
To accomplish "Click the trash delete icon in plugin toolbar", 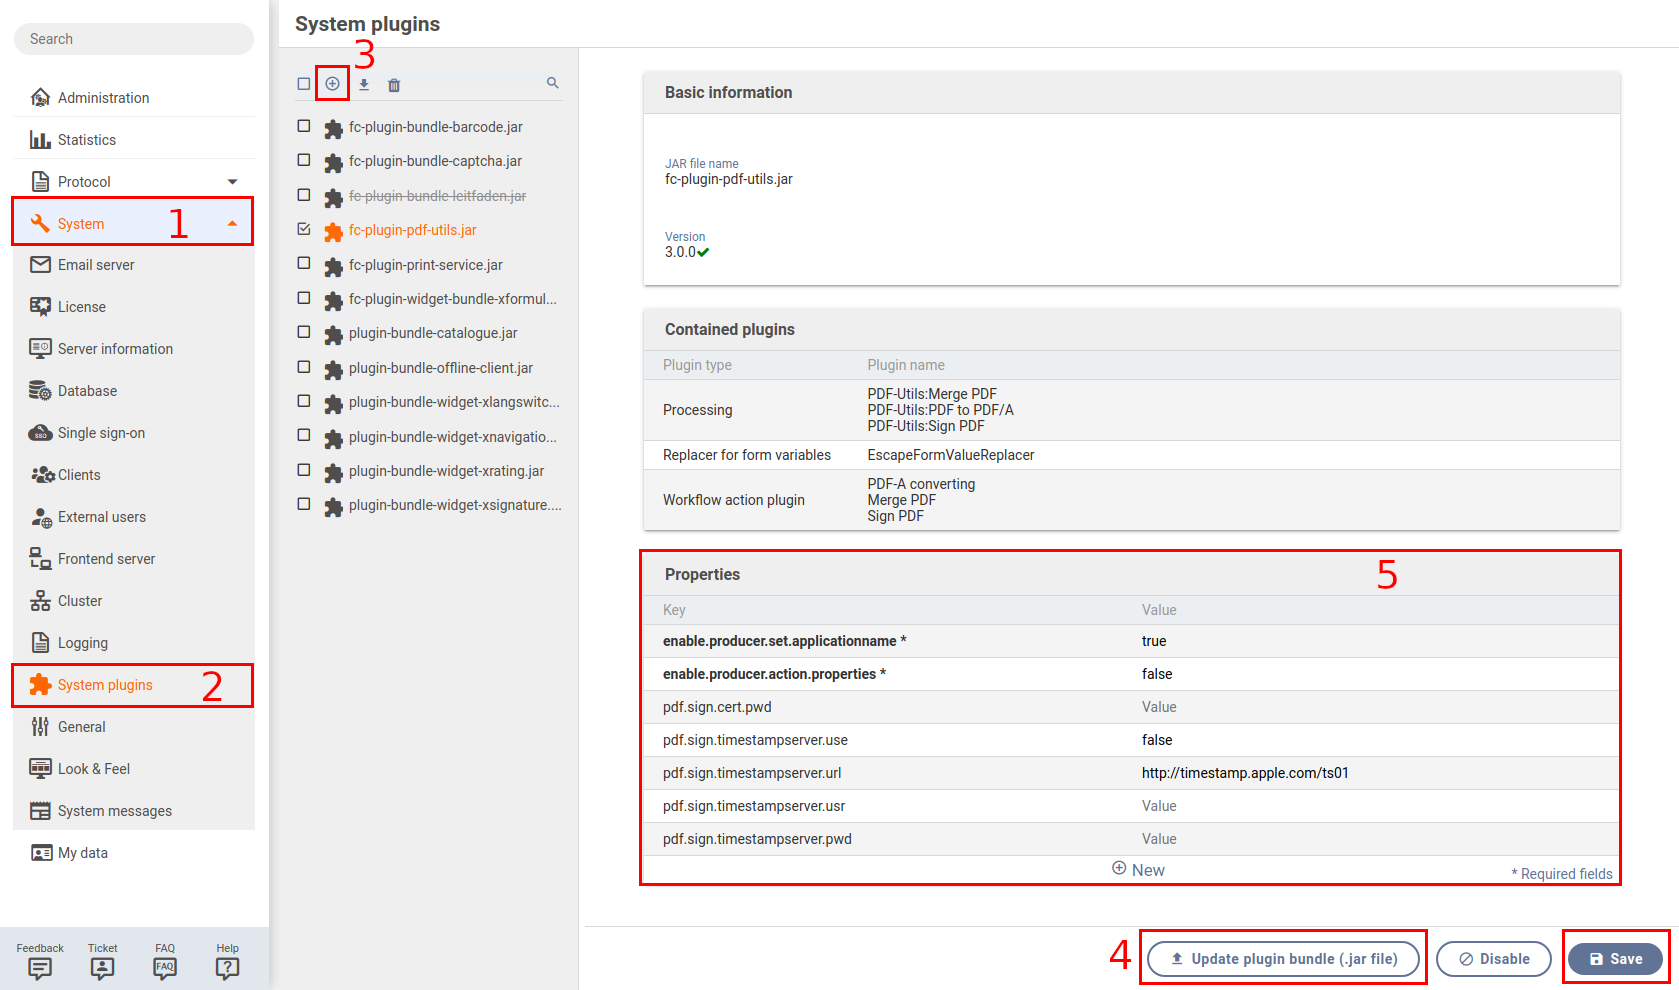I will [x=394, y=85].
